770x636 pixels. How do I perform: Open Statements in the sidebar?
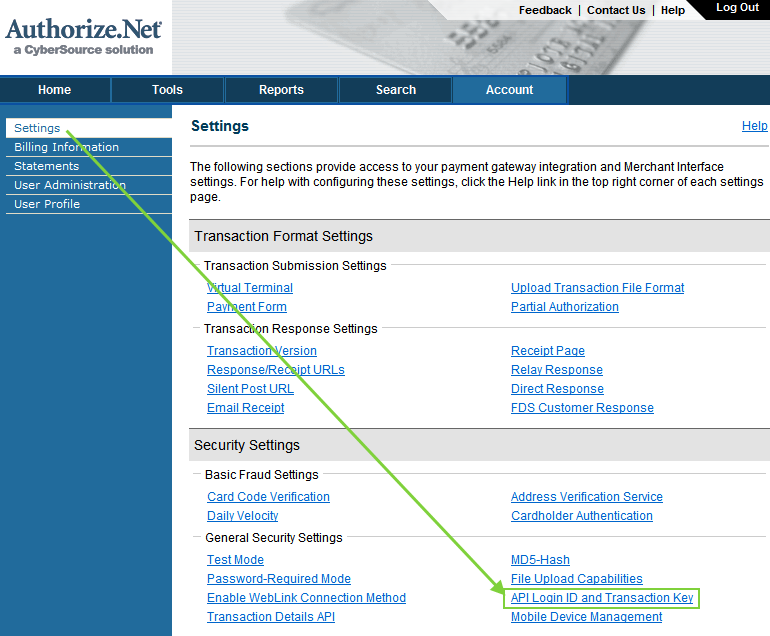tap(89, 166)
